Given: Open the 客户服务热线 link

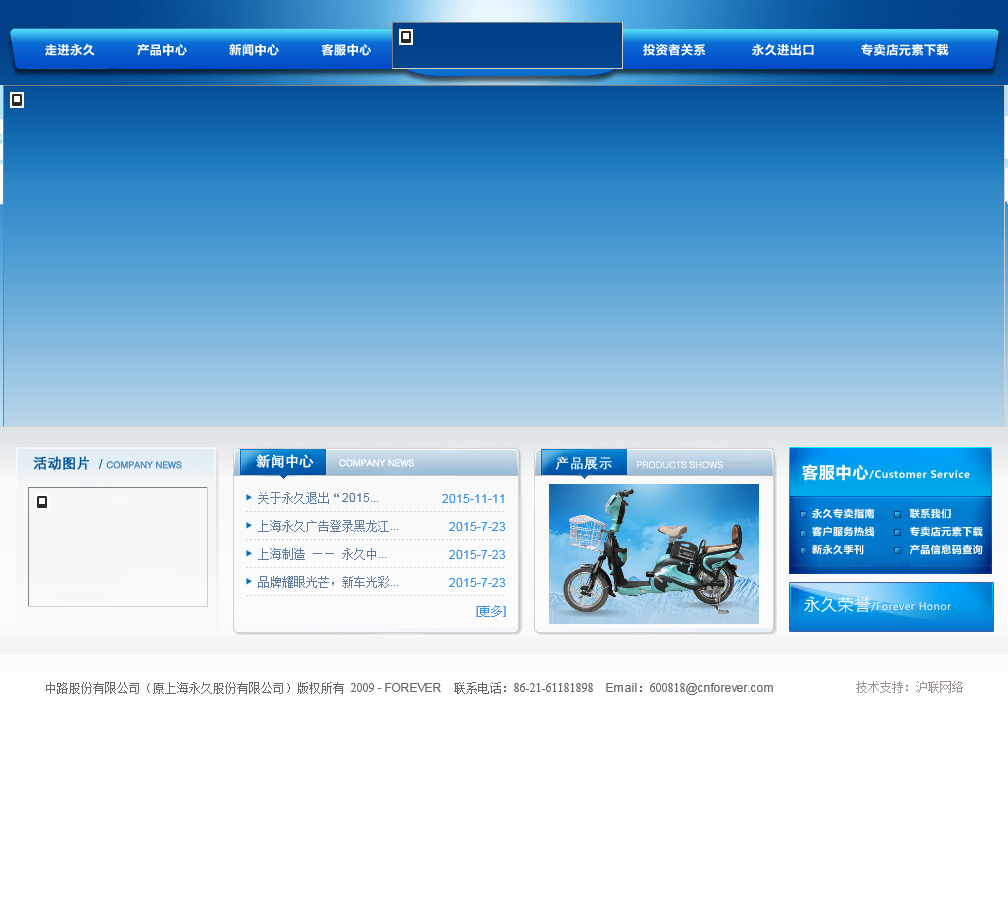Looking at the screenshot, I should [843, 532].
